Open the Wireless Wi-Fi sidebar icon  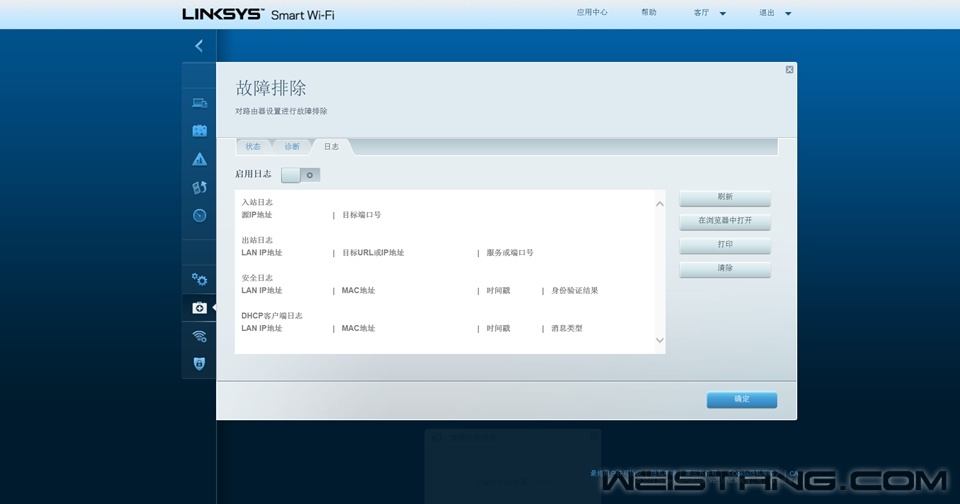click(199, 336)
